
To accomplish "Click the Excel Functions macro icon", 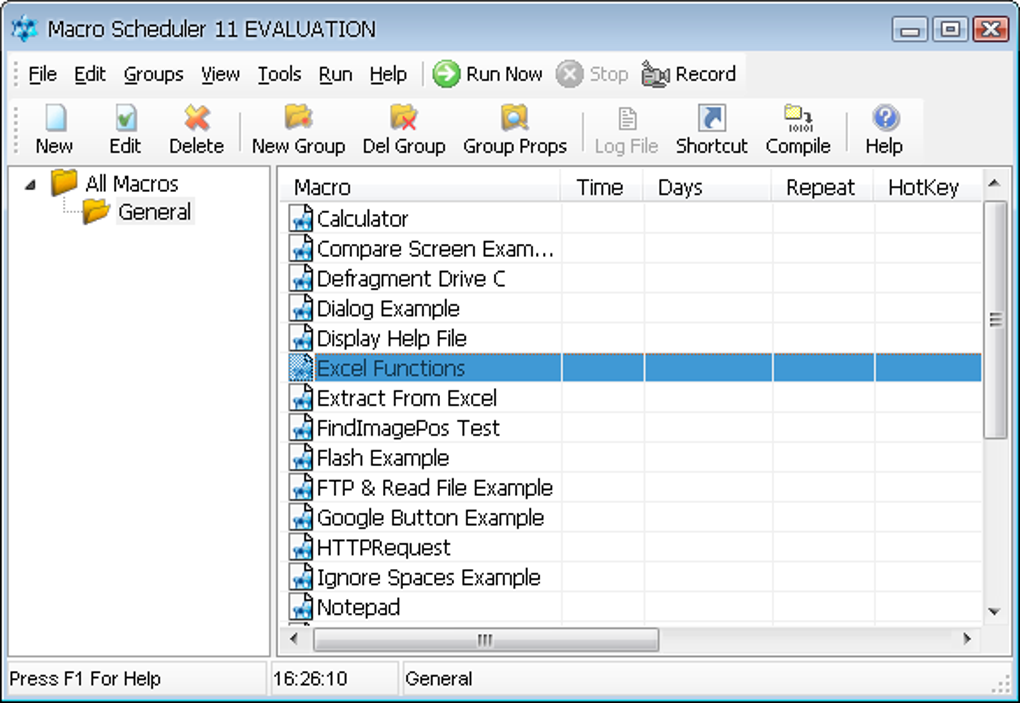I will click(x=301, y=367).
